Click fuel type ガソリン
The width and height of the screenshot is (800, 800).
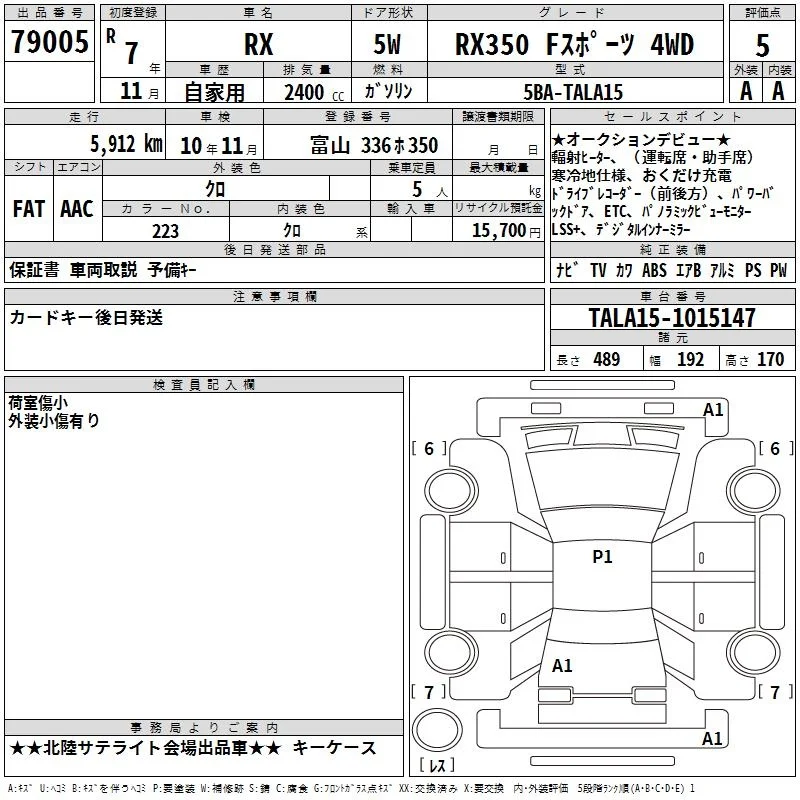coord(388,92)
